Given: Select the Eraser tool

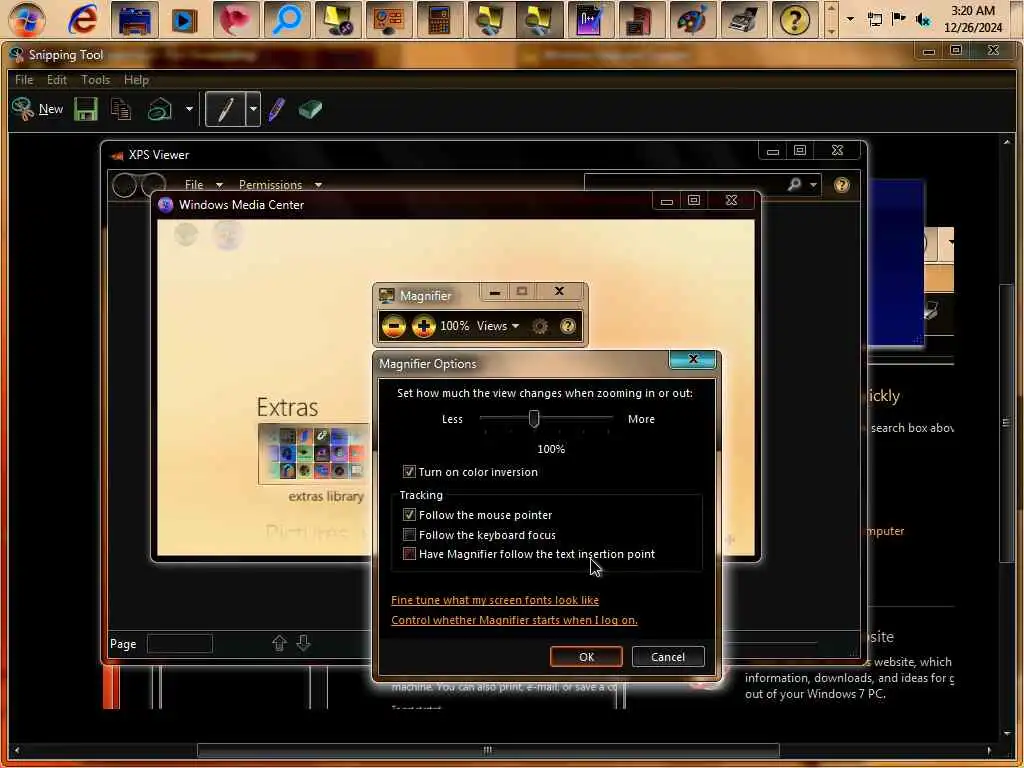Looking at the screenshot, I should point(310,109).
